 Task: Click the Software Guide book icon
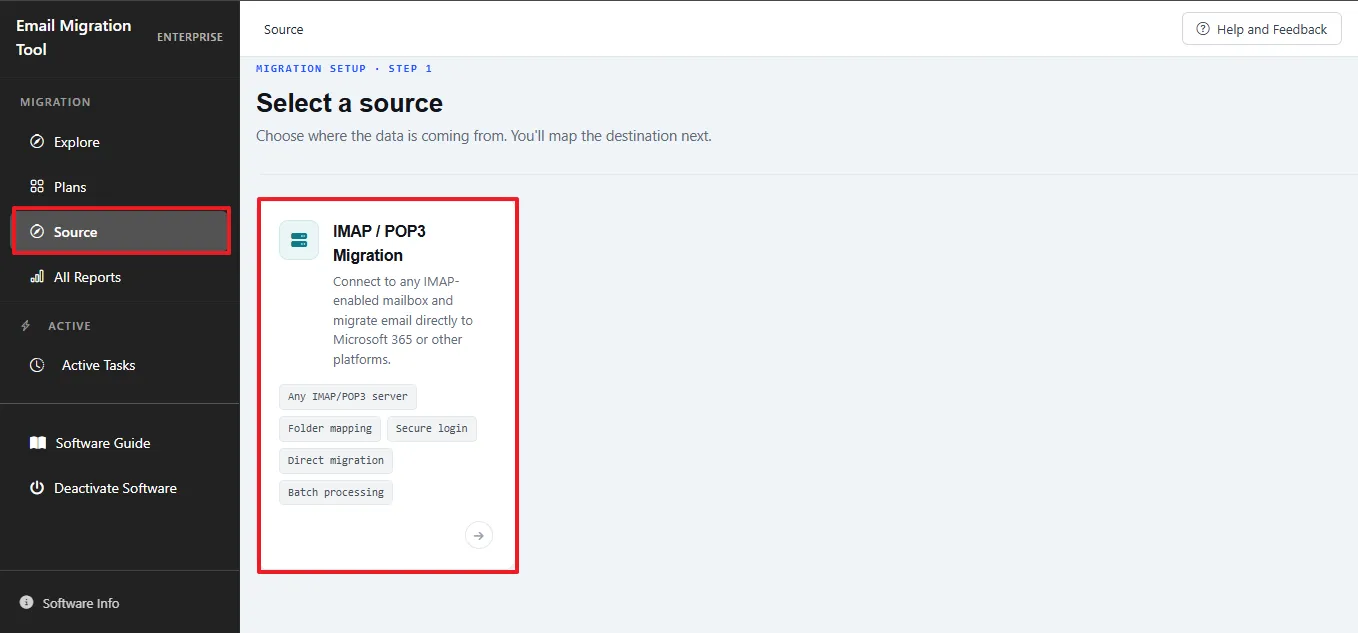pyautogui.click(x=37, y=443)
